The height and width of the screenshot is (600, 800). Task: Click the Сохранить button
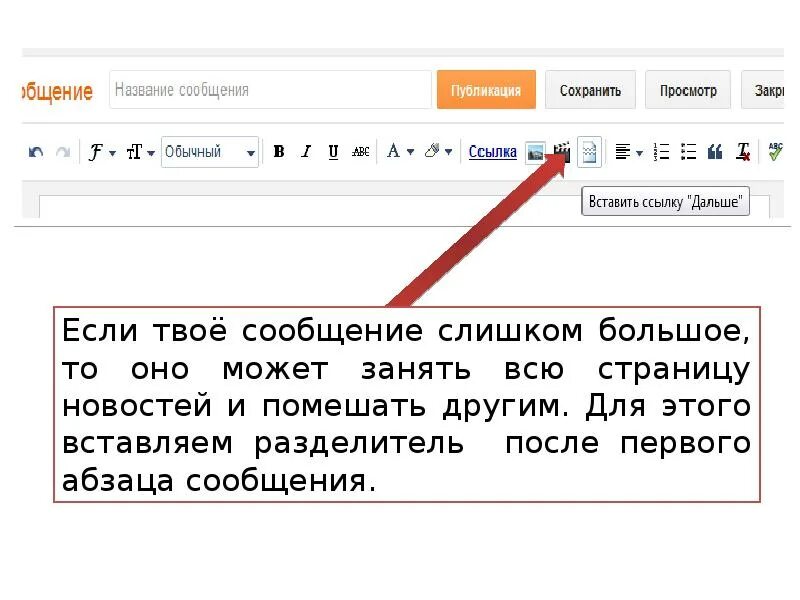click(x=590, y=90)
